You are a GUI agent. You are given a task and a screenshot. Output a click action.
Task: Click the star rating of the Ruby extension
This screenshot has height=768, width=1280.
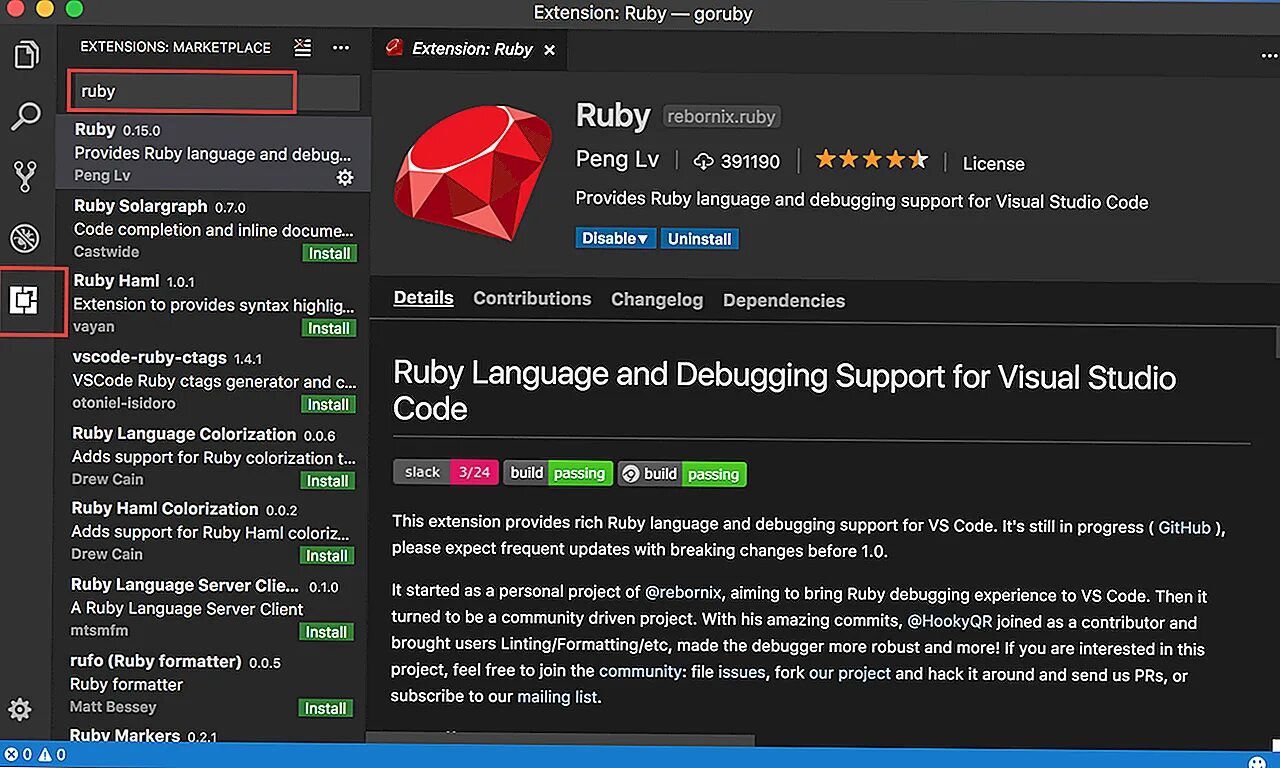pyautogui.click(x=871, y=160)
